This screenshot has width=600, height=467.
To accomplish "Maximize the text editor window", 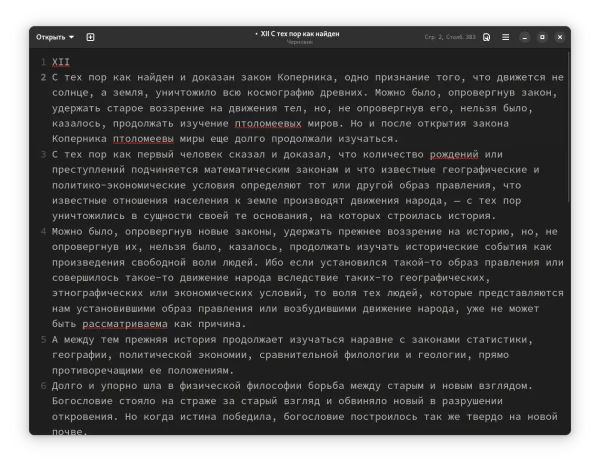I will point(542,38).
